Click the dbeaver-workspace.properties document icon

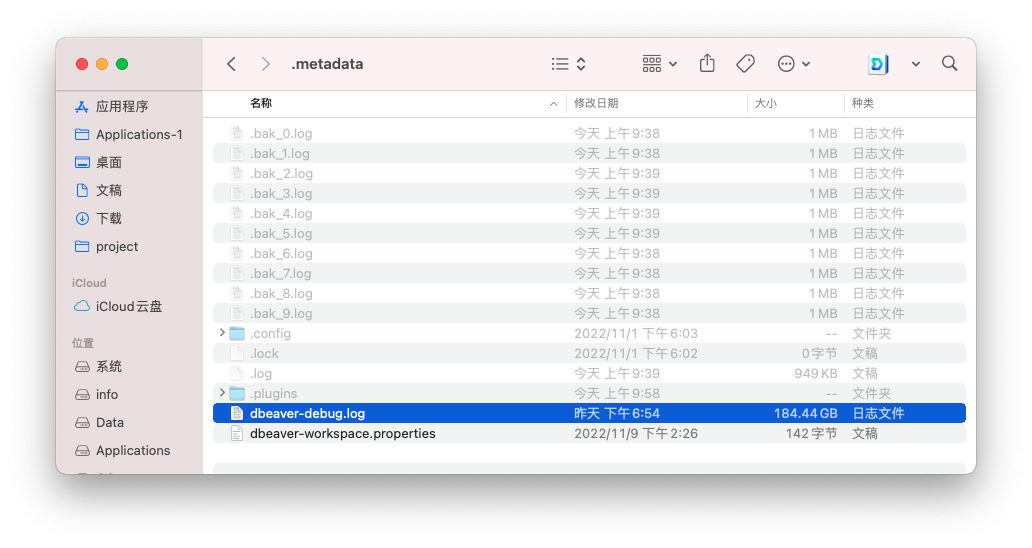(x=237, y=434)
